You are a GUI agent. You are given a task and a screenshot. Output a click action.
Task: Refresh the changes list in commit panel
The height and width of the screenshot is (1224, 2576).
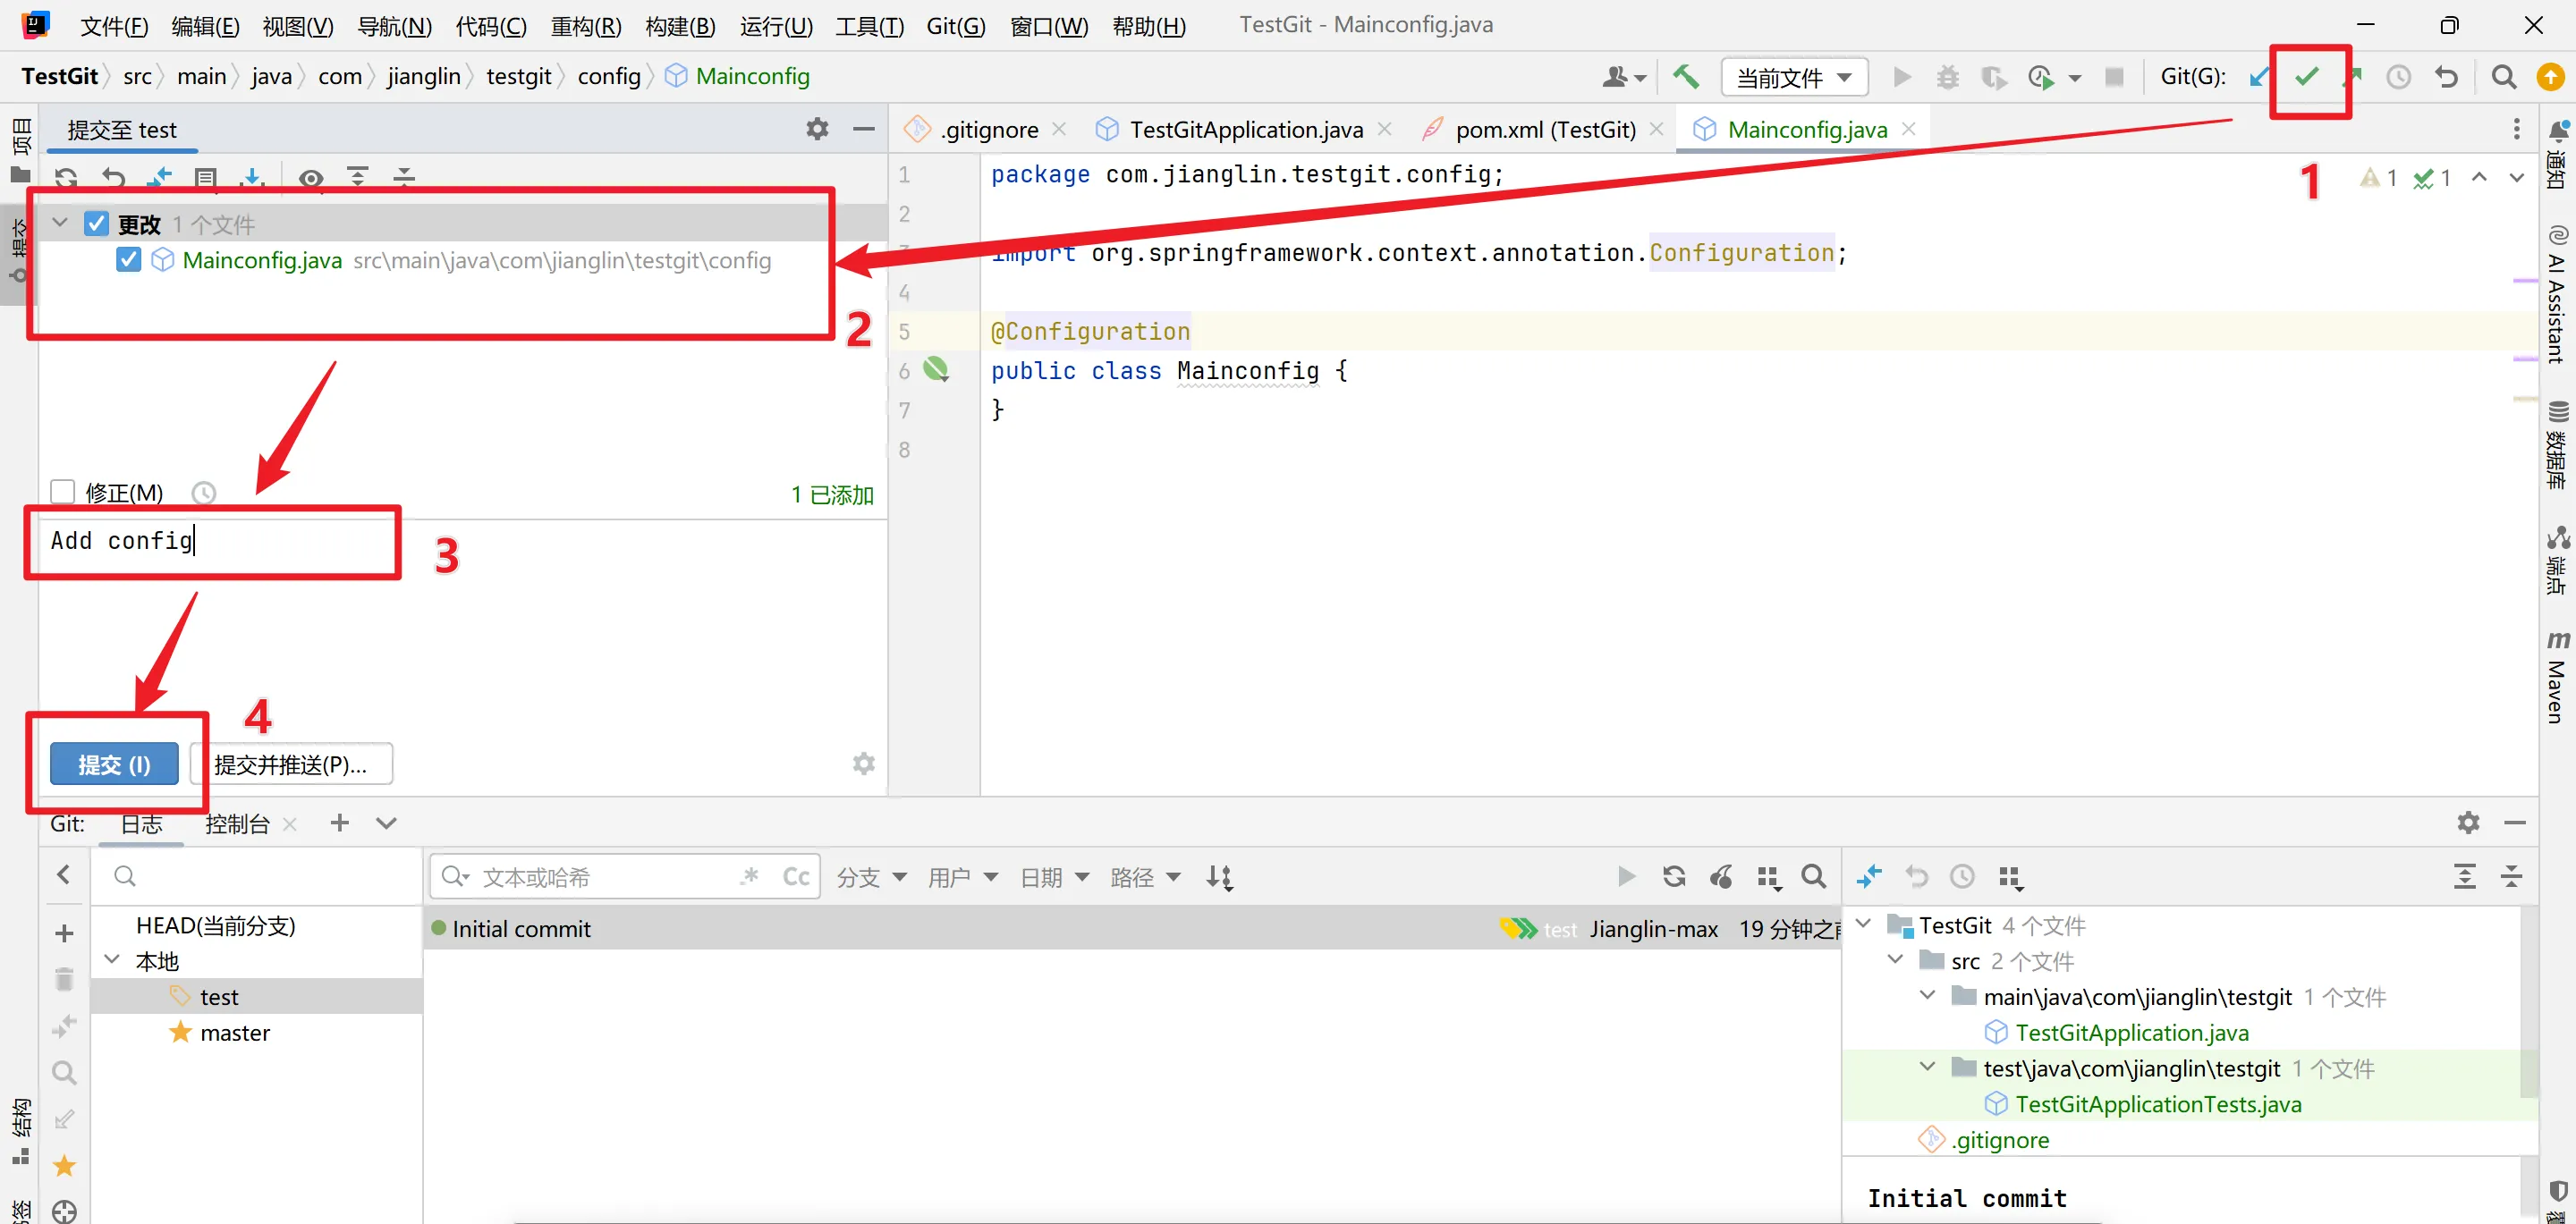(66, 178)
